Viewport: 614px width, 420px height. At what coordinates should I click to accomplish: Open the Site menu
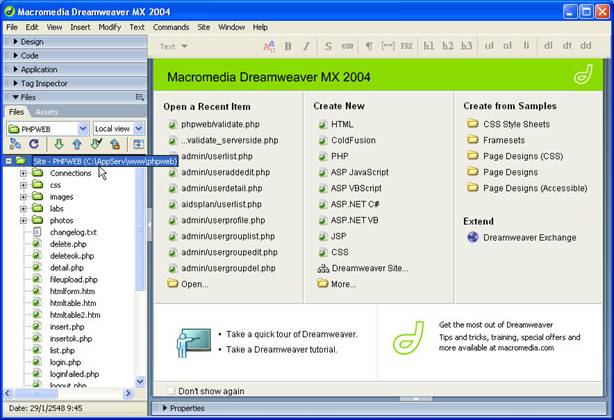203,27
